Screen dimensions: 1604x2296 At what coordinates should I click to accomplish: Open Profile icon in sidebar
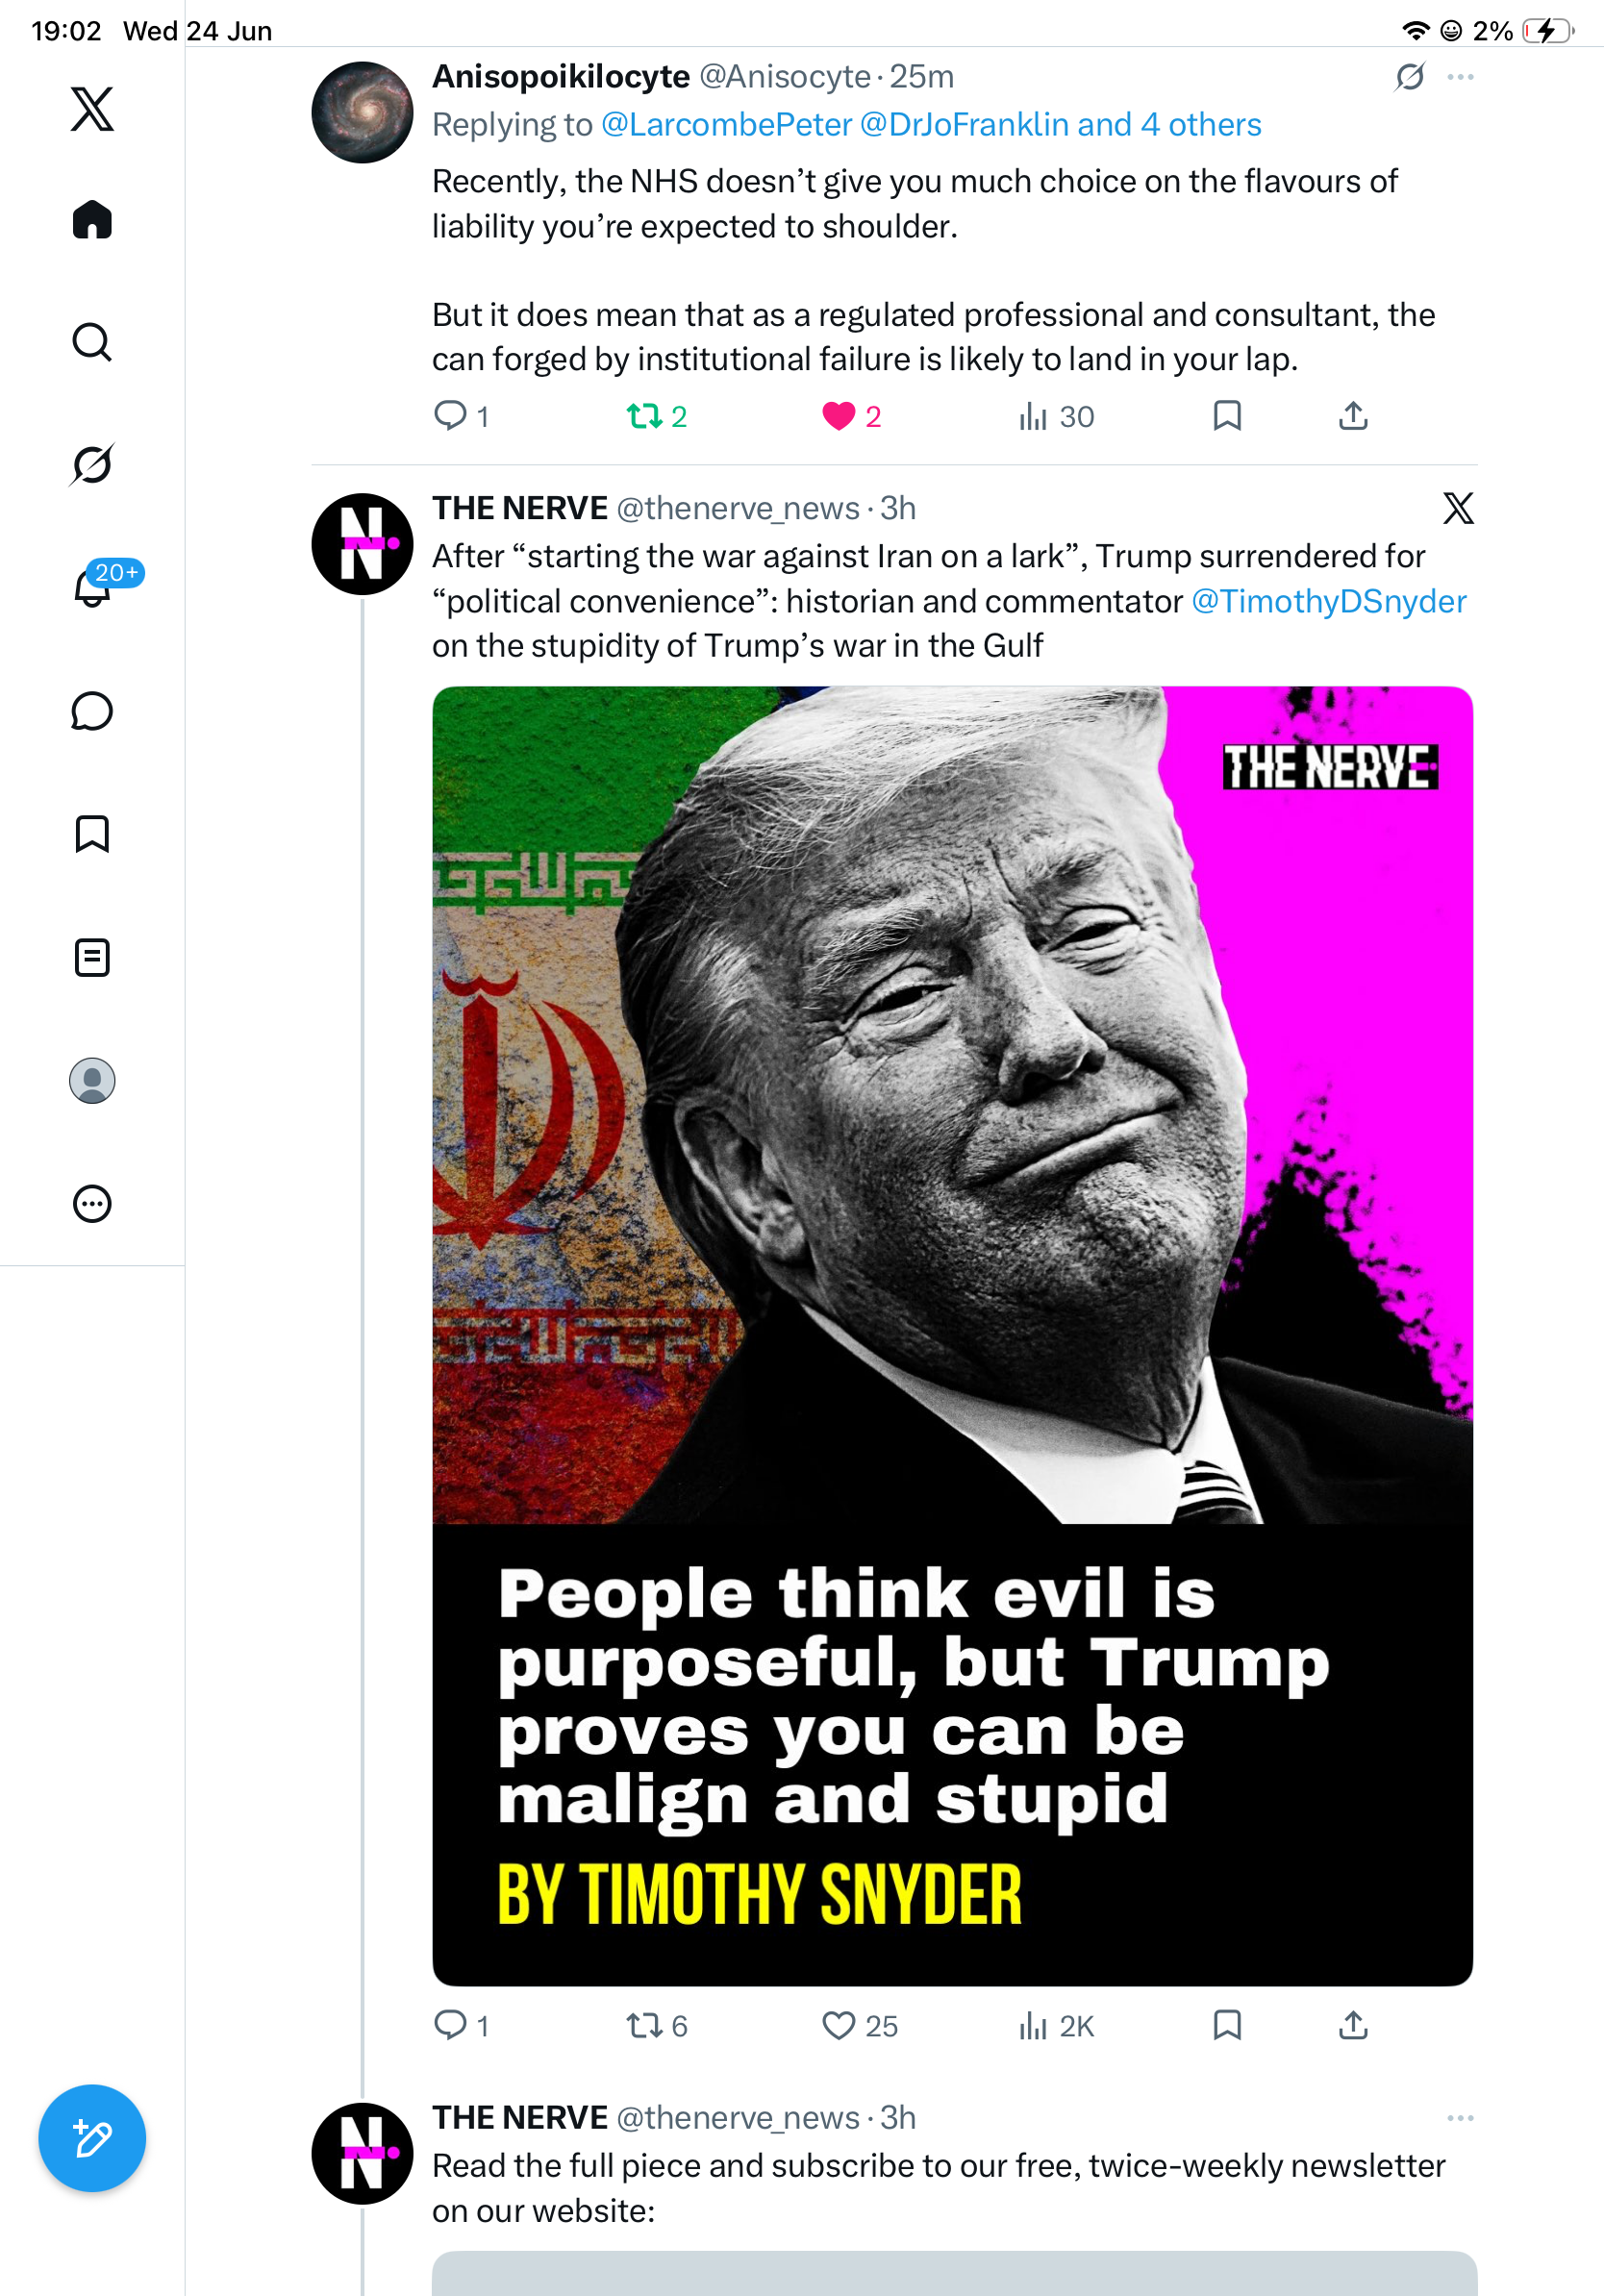click(92, 1080)
